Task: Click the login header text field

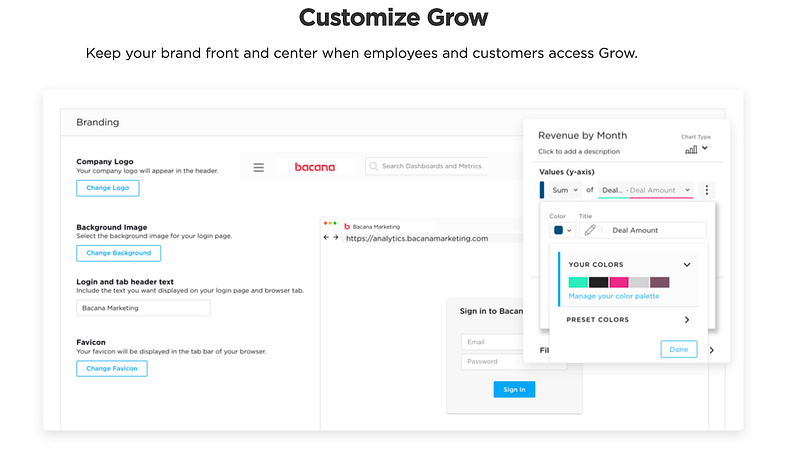Action: click(143, 308)
